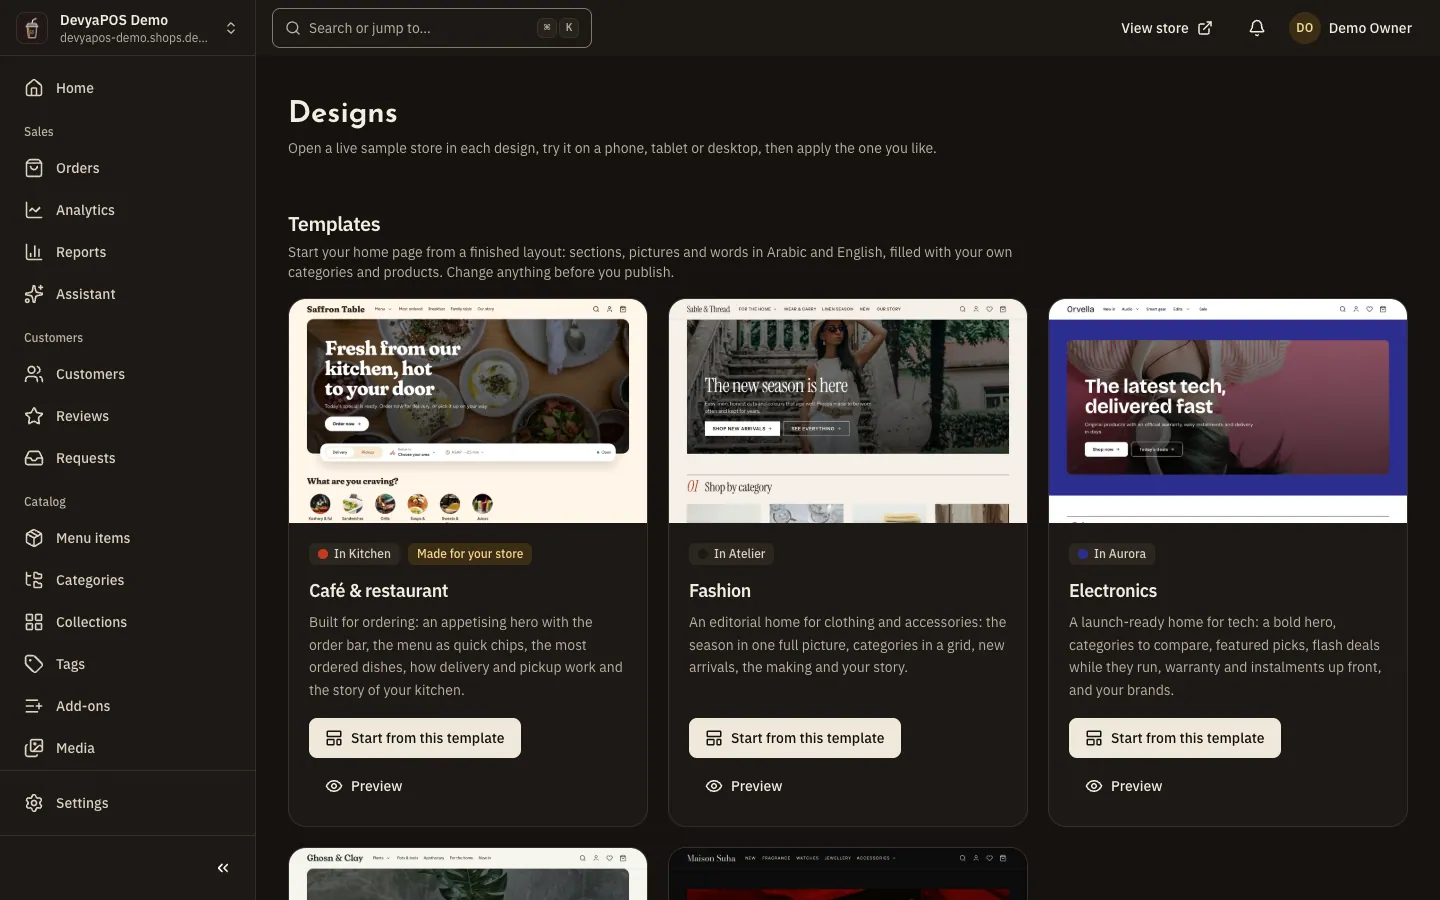Click the Reviews star icon

[34, 416]
